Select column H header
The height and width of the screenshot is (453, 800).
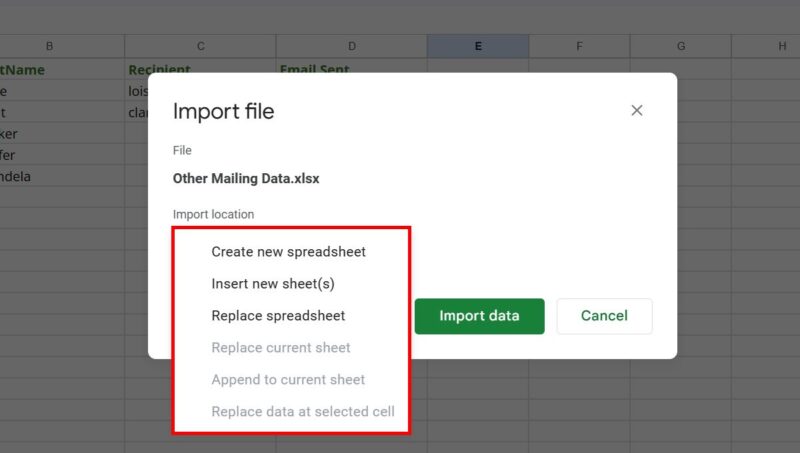[x=766, y=46]
